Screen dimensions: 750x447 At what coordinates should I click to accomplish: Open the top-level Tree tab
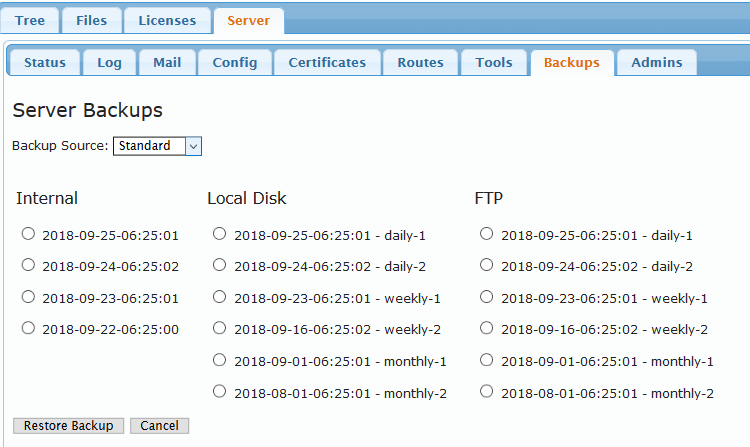[x=30, y=21]
